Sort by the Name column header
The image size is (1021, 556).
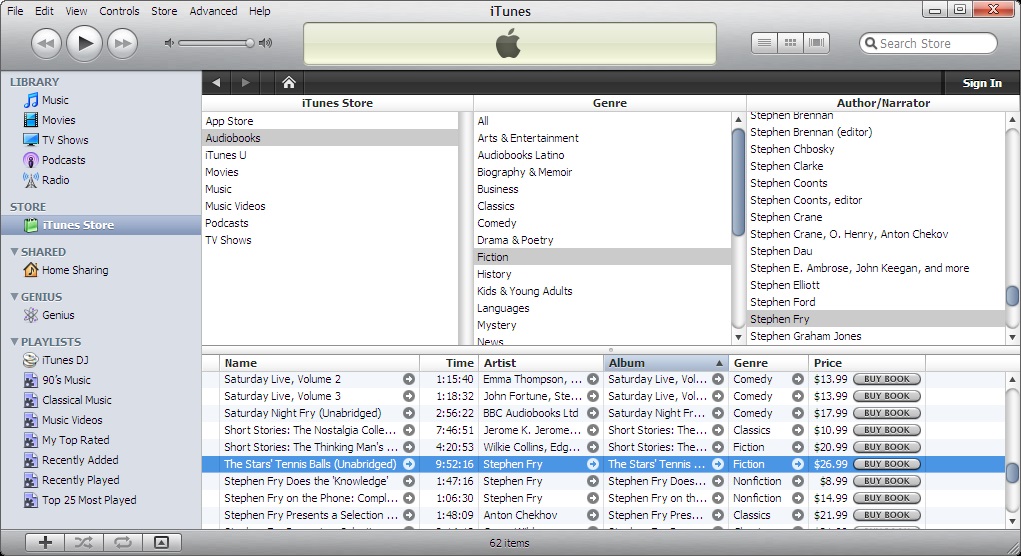(x=319, y=363)
